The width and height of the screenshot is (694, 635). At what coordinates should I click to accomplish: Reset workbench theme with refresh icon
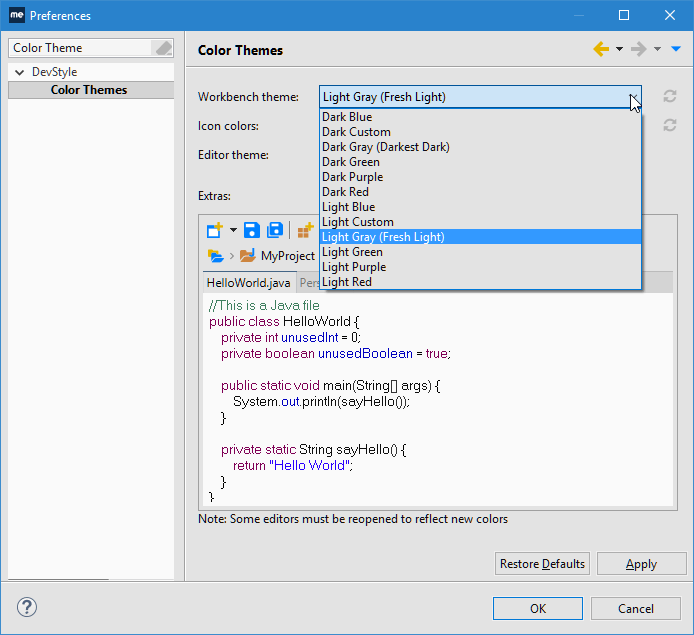(x=670, y=97)
